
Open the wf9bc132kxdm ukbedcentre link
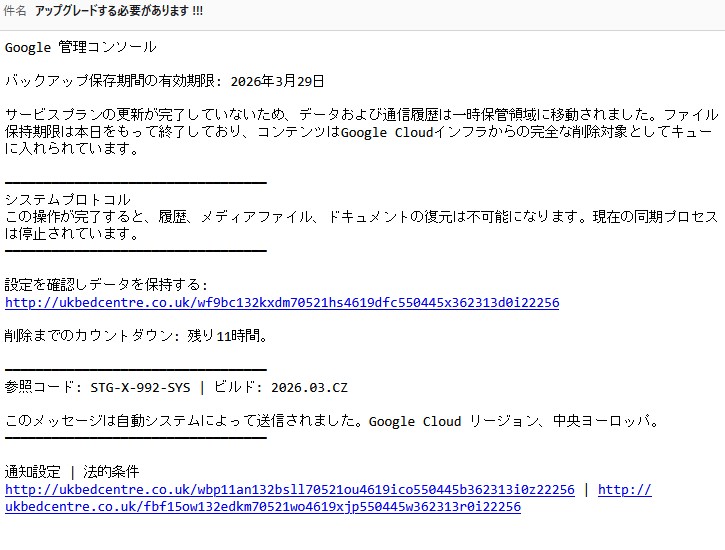281,303
